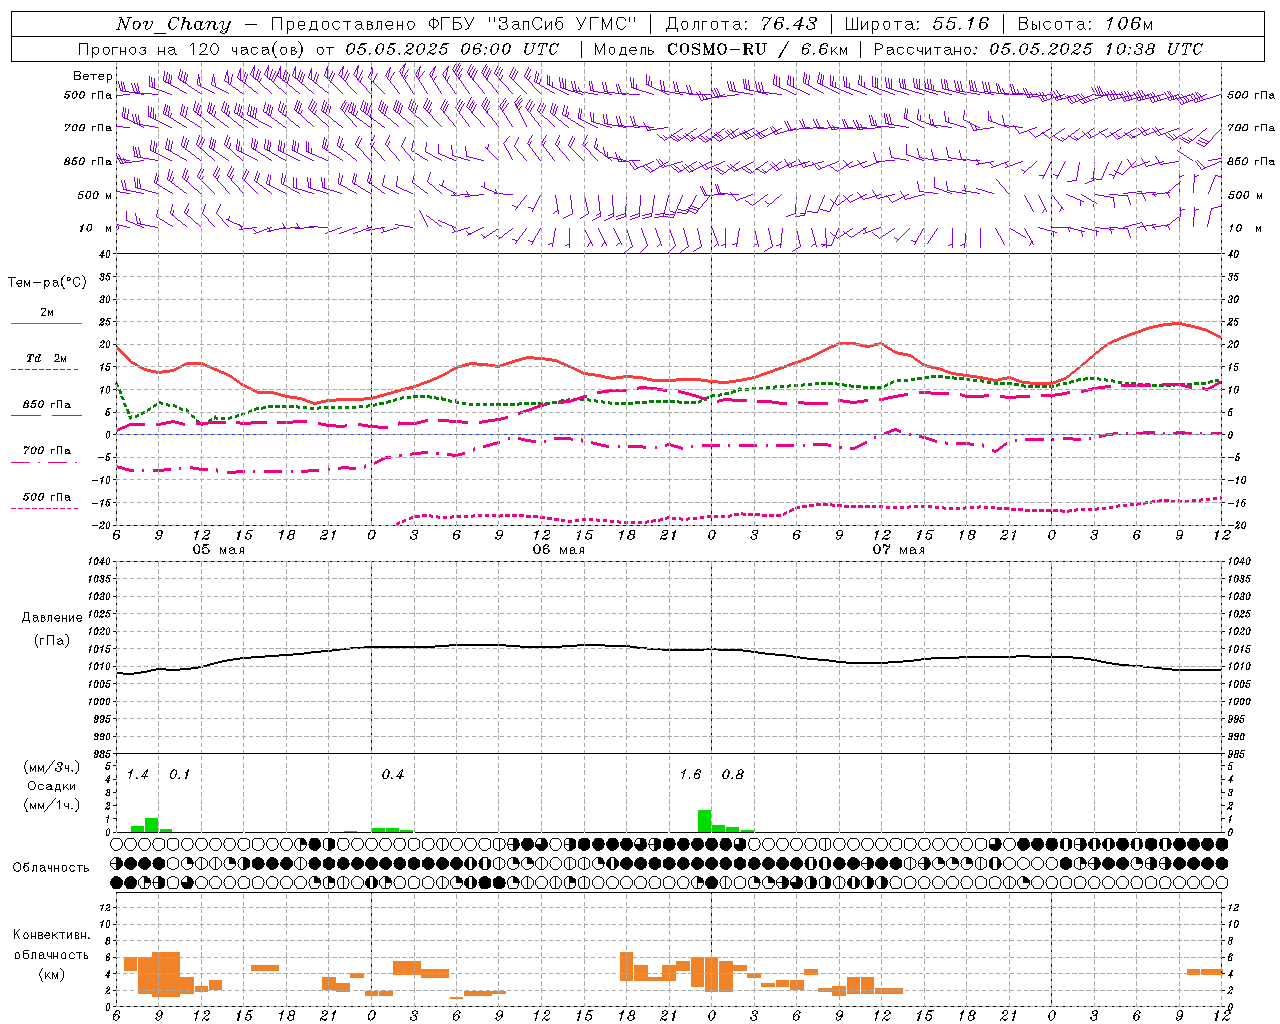Click the Тем-ра(°C) temperature panel label
The width and height of the screenshot is (1280, 1024).
click(x=47, y=283)
